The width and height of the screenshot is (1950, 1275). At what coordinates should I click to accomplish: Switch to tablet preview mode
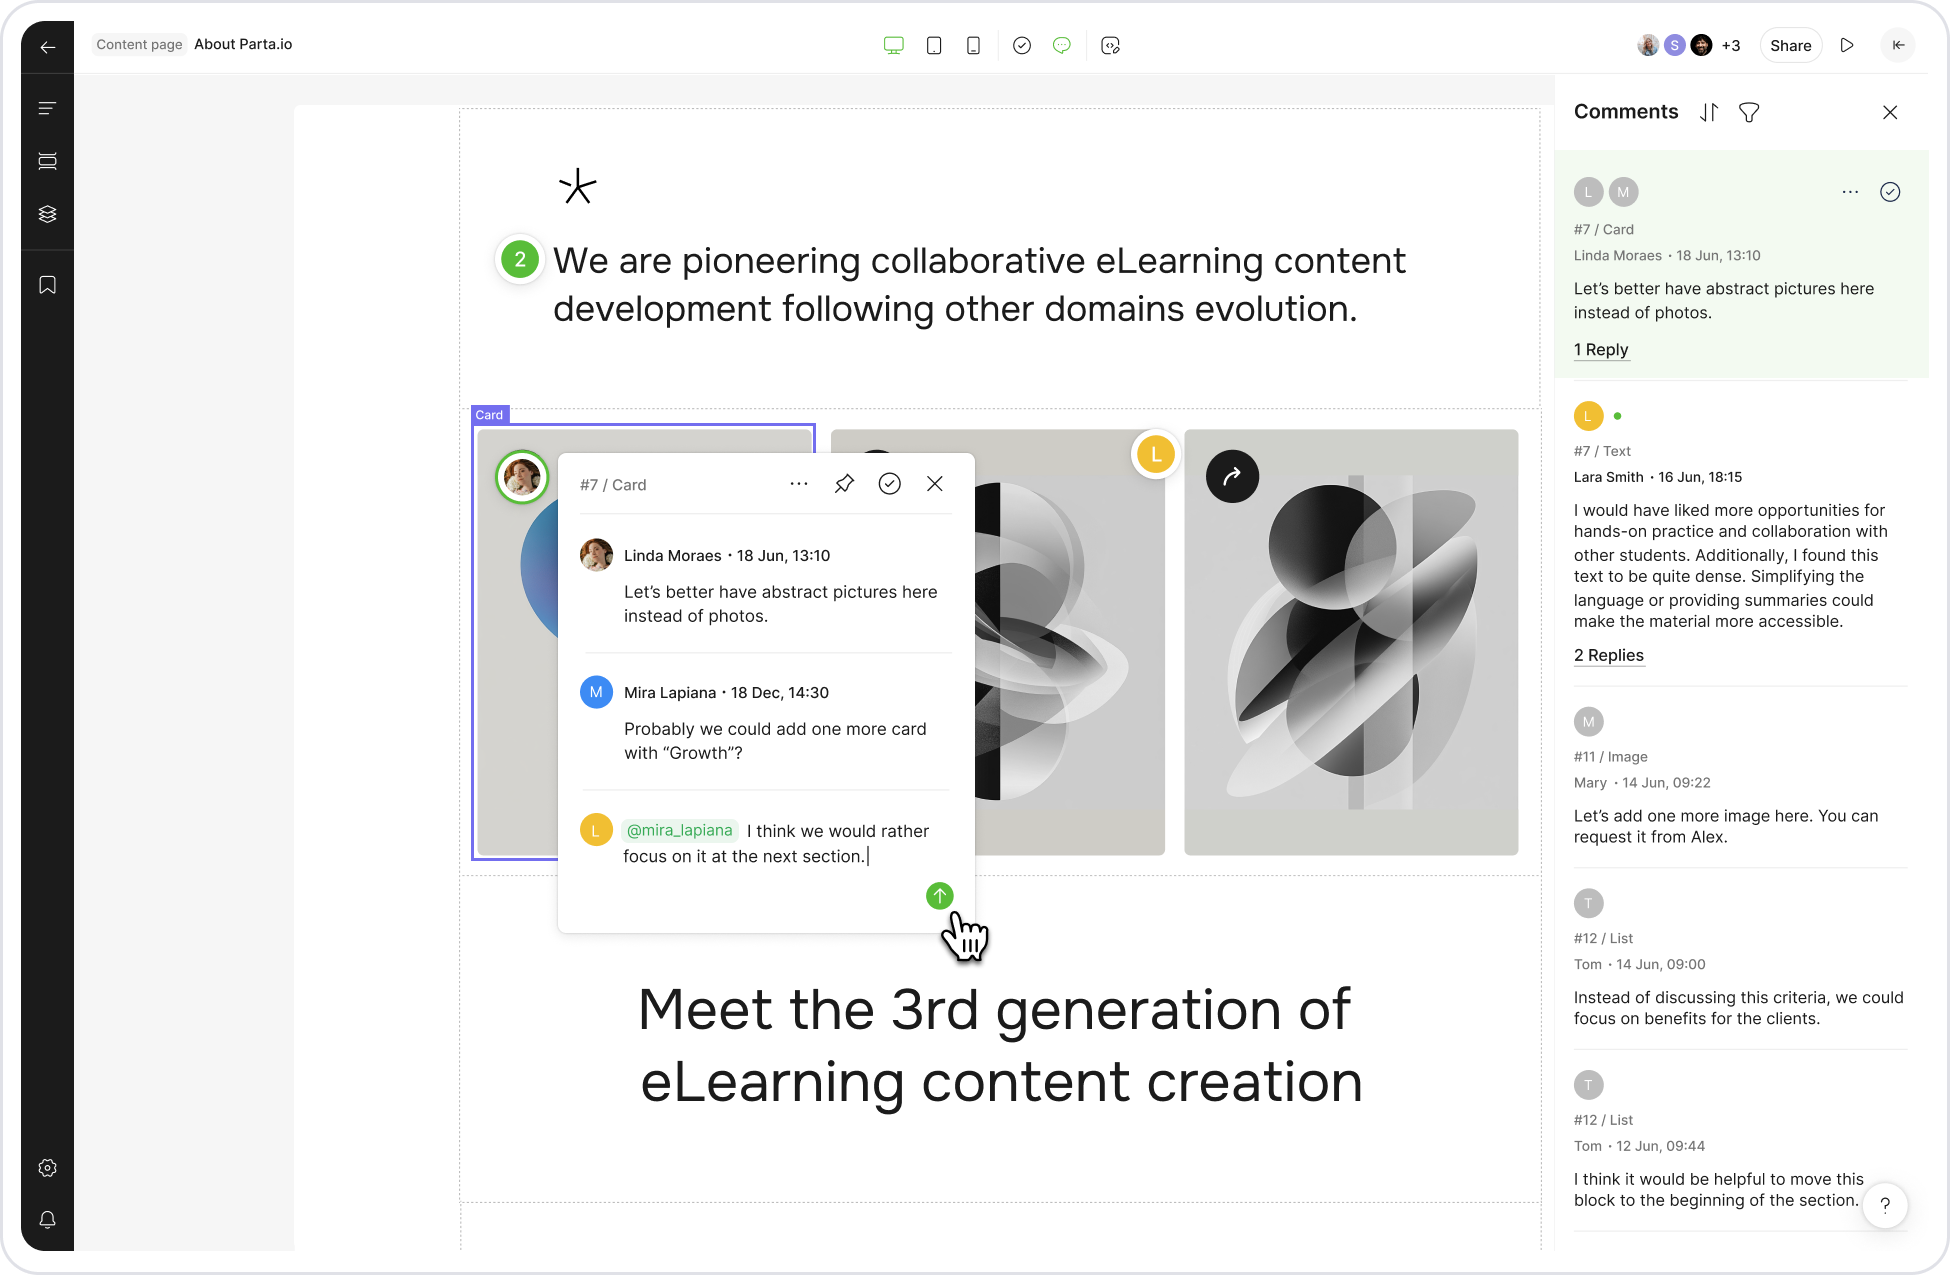(x=934, y=46)
